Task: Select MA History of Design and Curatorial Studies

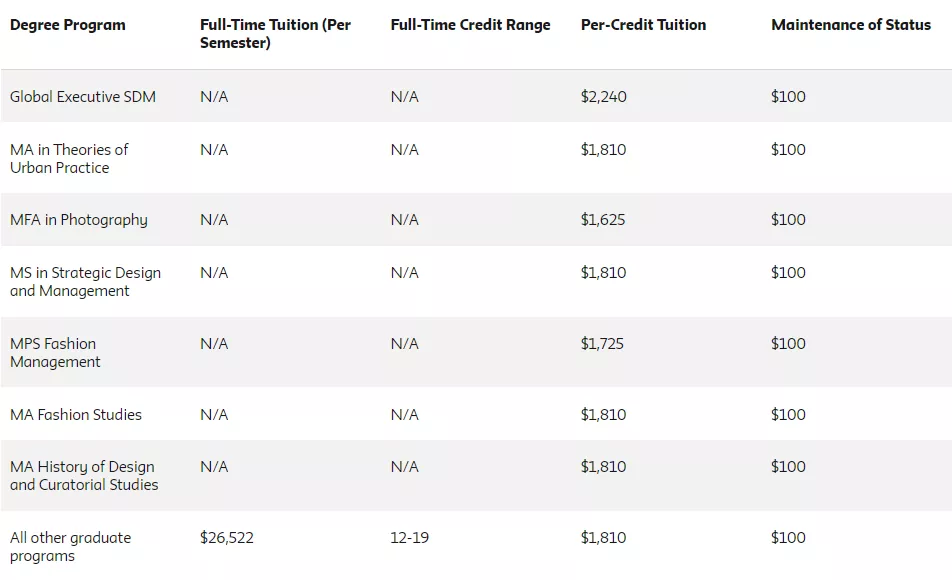Action: point(84,476)
